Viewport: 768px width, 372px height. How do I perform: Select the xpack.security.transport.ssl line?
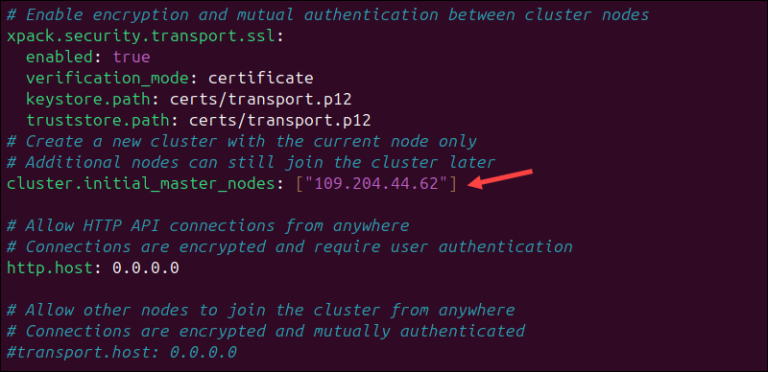(x=145, y=37)
